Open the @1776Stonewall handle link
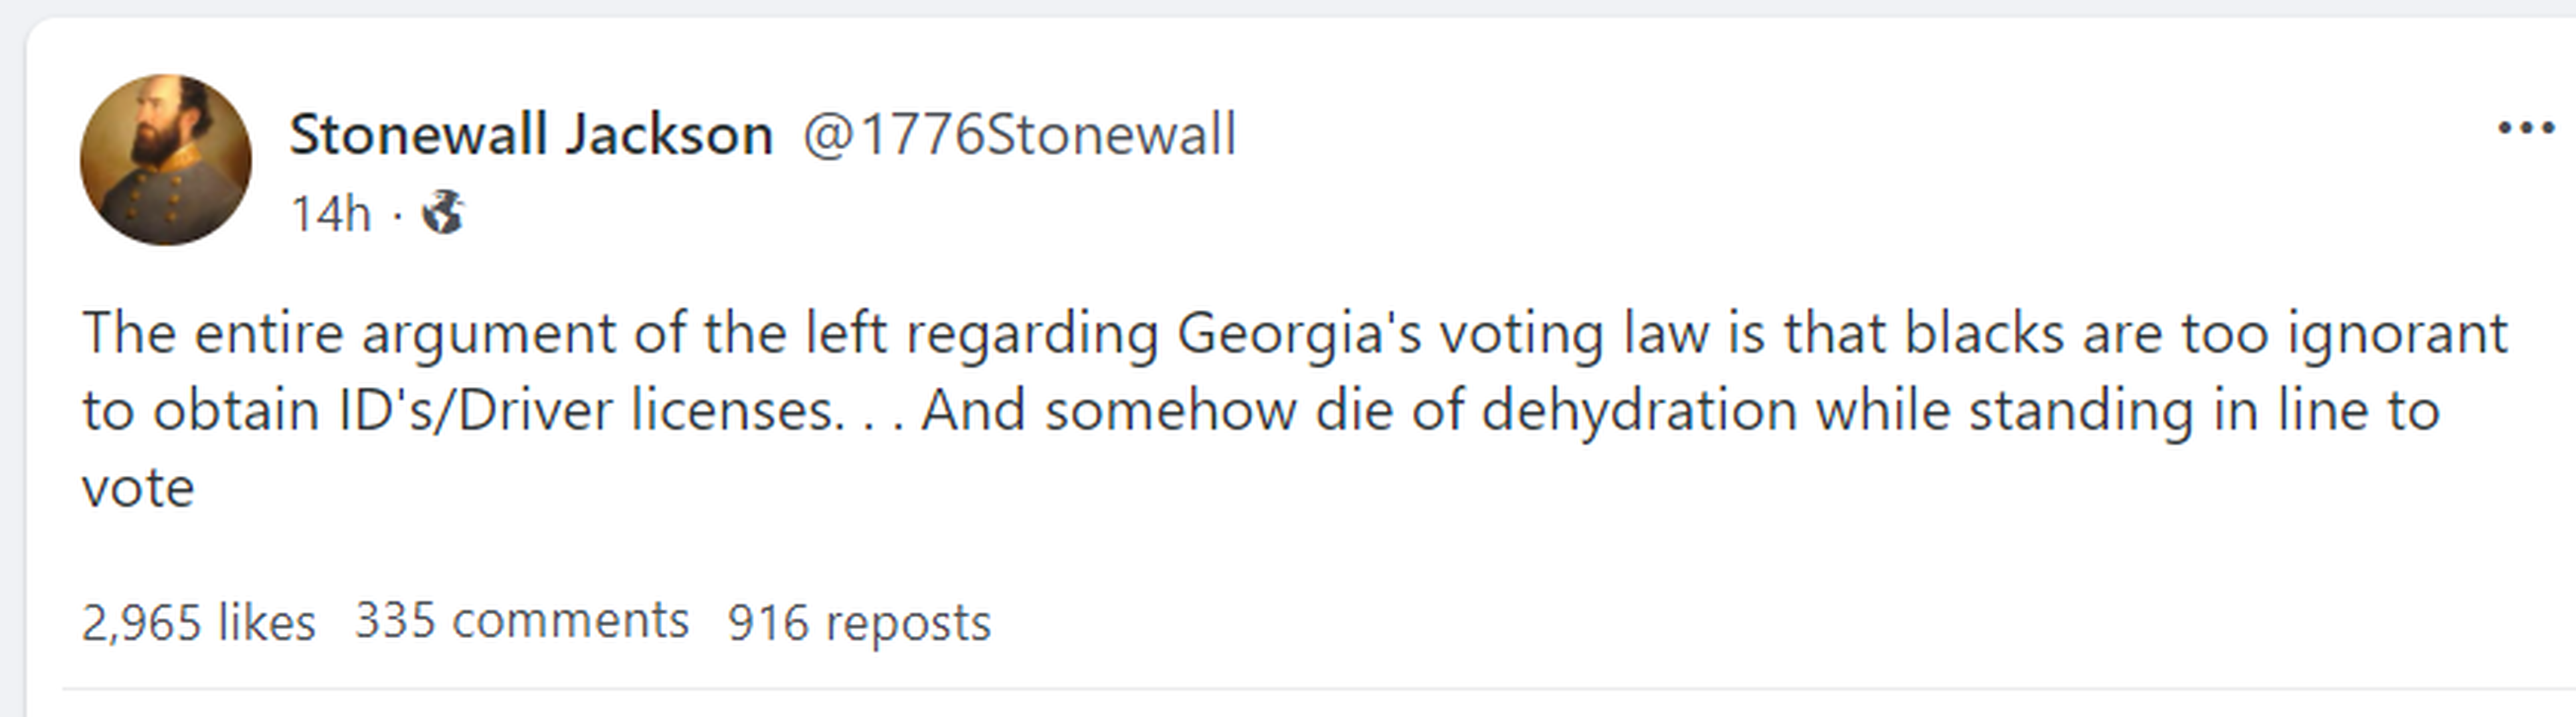The width and height of the screenshot is (2576, 717). (x=1019, y=134)
